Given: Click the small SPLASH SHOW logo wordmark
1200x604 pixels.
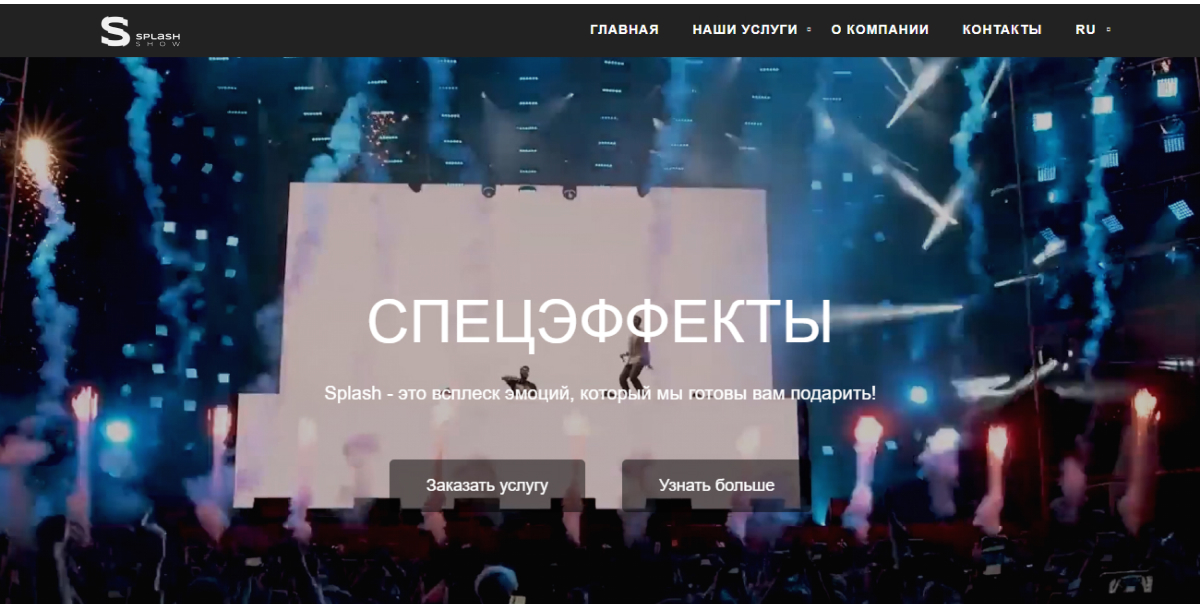Looking at the screenshot, I should coord(157,40).
